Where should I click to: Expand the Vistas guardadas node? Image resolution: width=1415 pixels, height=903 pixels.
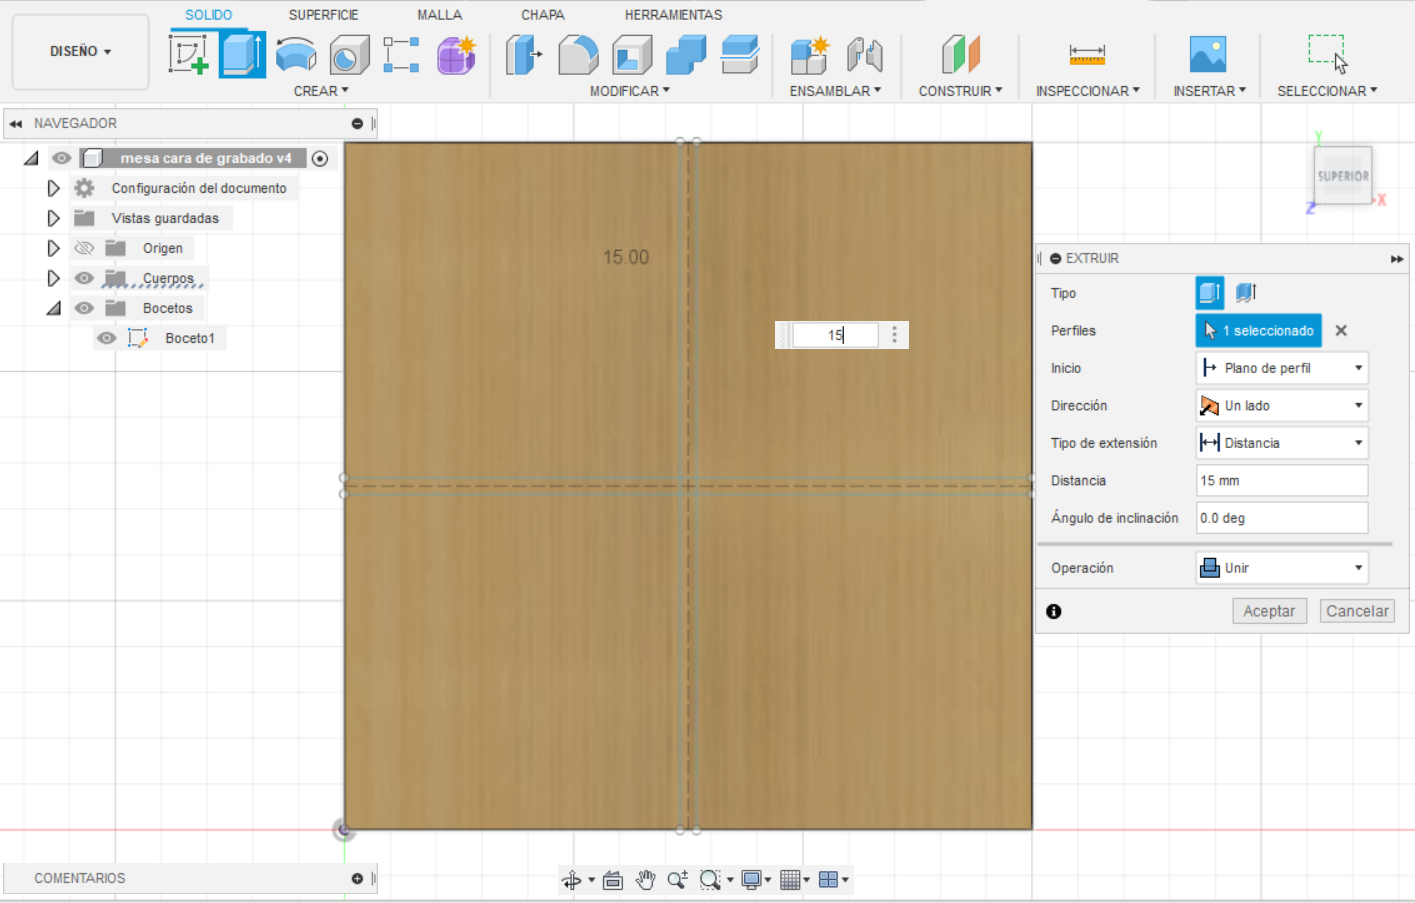tap(53, 218)
